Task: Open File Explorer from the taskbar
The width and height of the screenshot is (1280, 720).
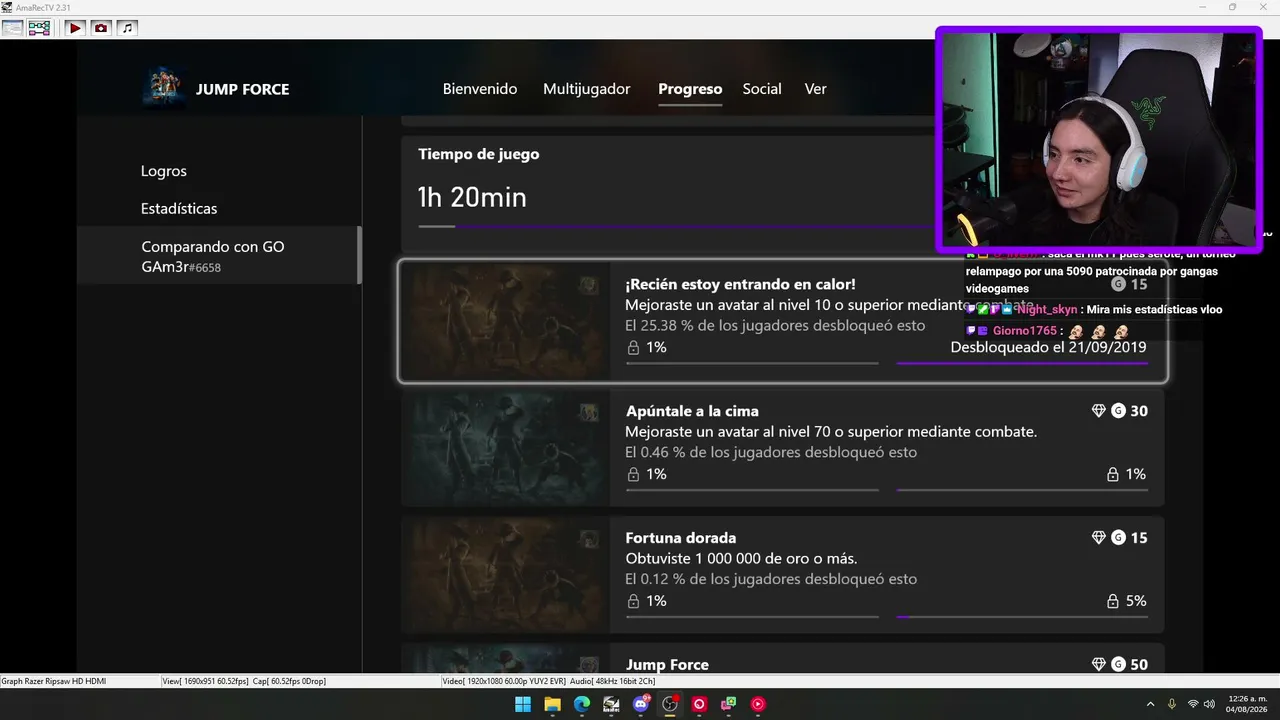Action: click(552, 704)
